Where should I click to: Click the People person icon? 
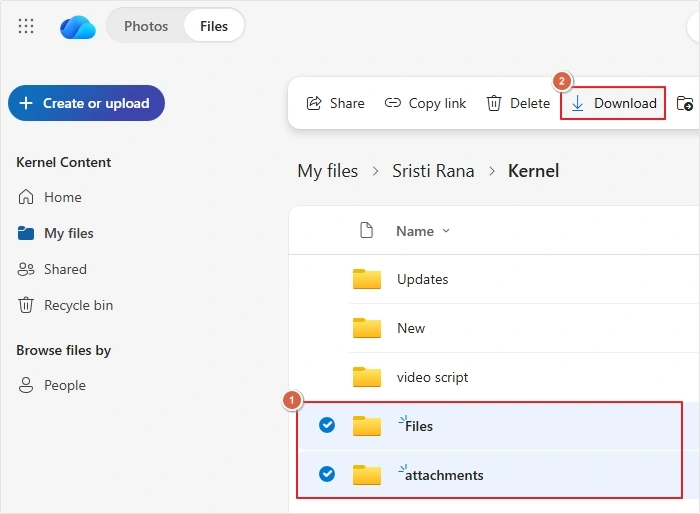pos(26,385)
